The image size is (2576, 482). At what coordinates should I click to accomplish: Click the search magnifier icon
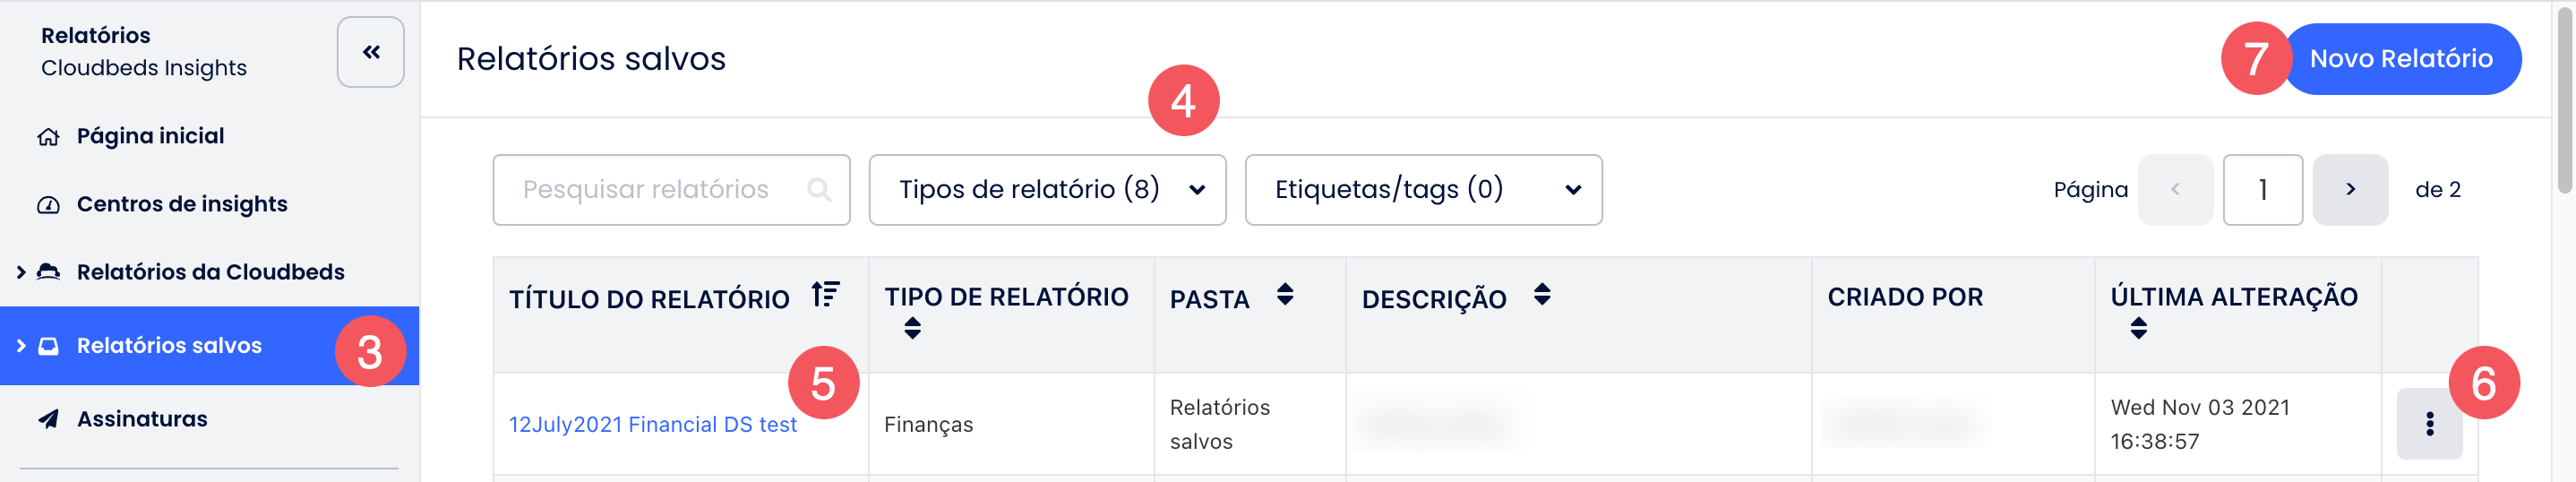819,189
